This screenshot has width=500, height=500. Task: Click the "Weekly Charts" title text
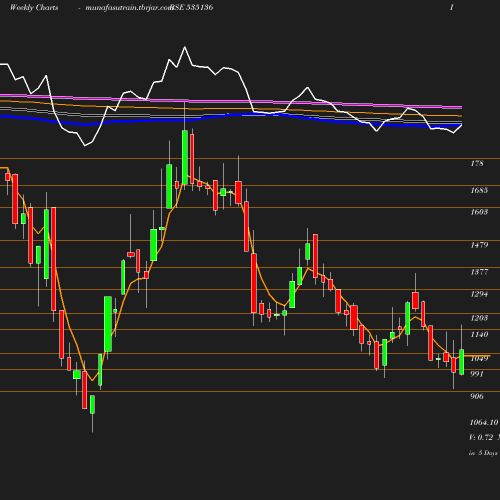(x=34, y=8)
